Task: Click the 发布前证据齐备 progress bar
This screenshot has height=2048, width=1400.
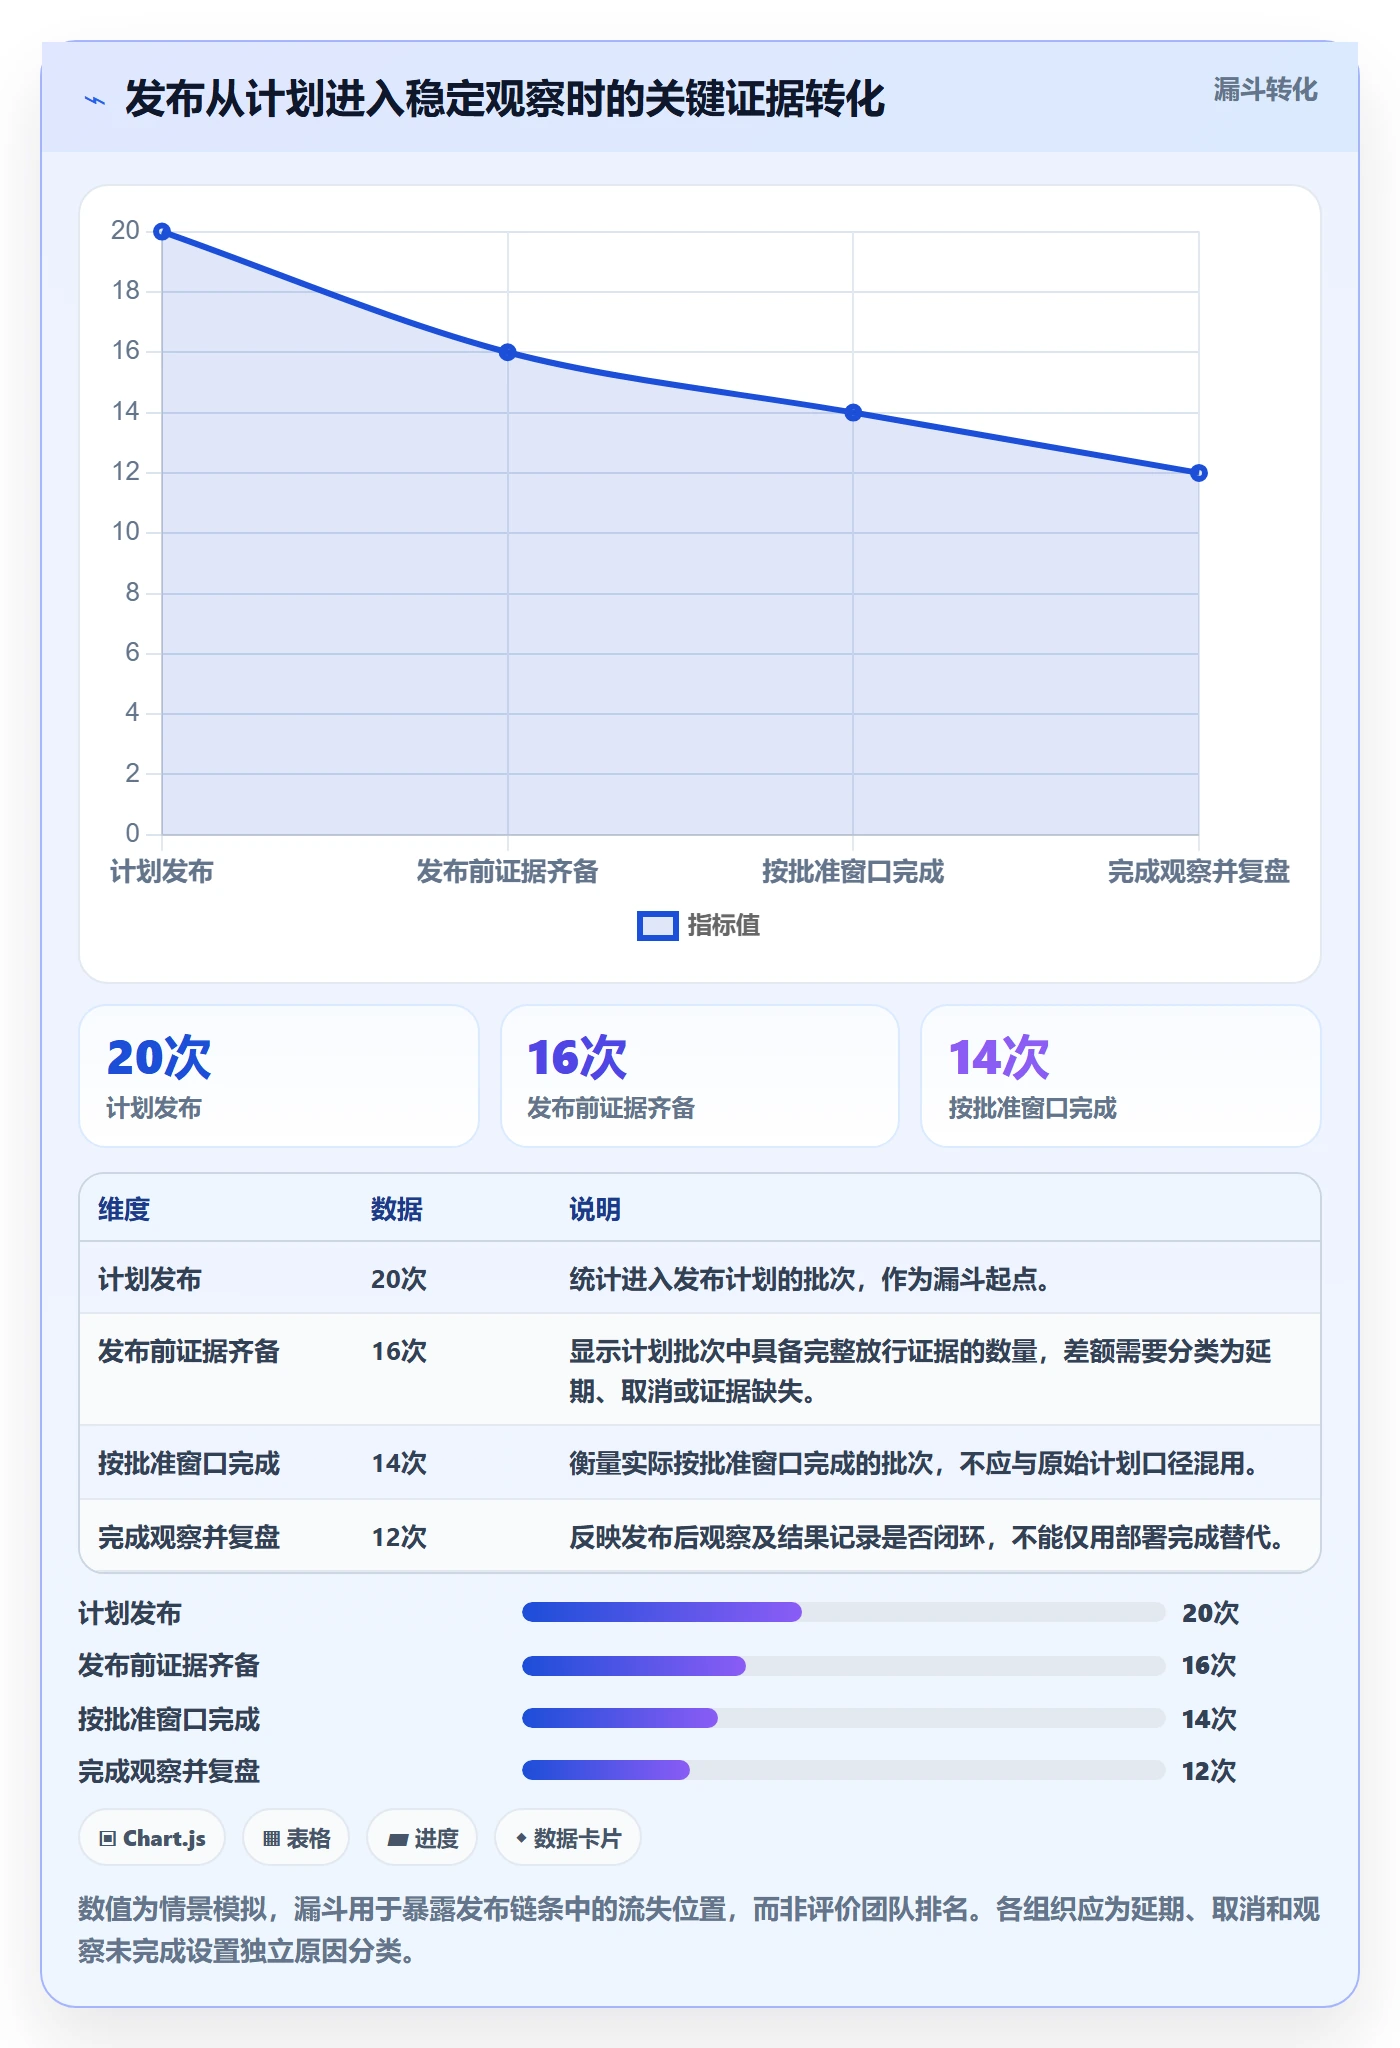Action: (x=844, y=1665)
